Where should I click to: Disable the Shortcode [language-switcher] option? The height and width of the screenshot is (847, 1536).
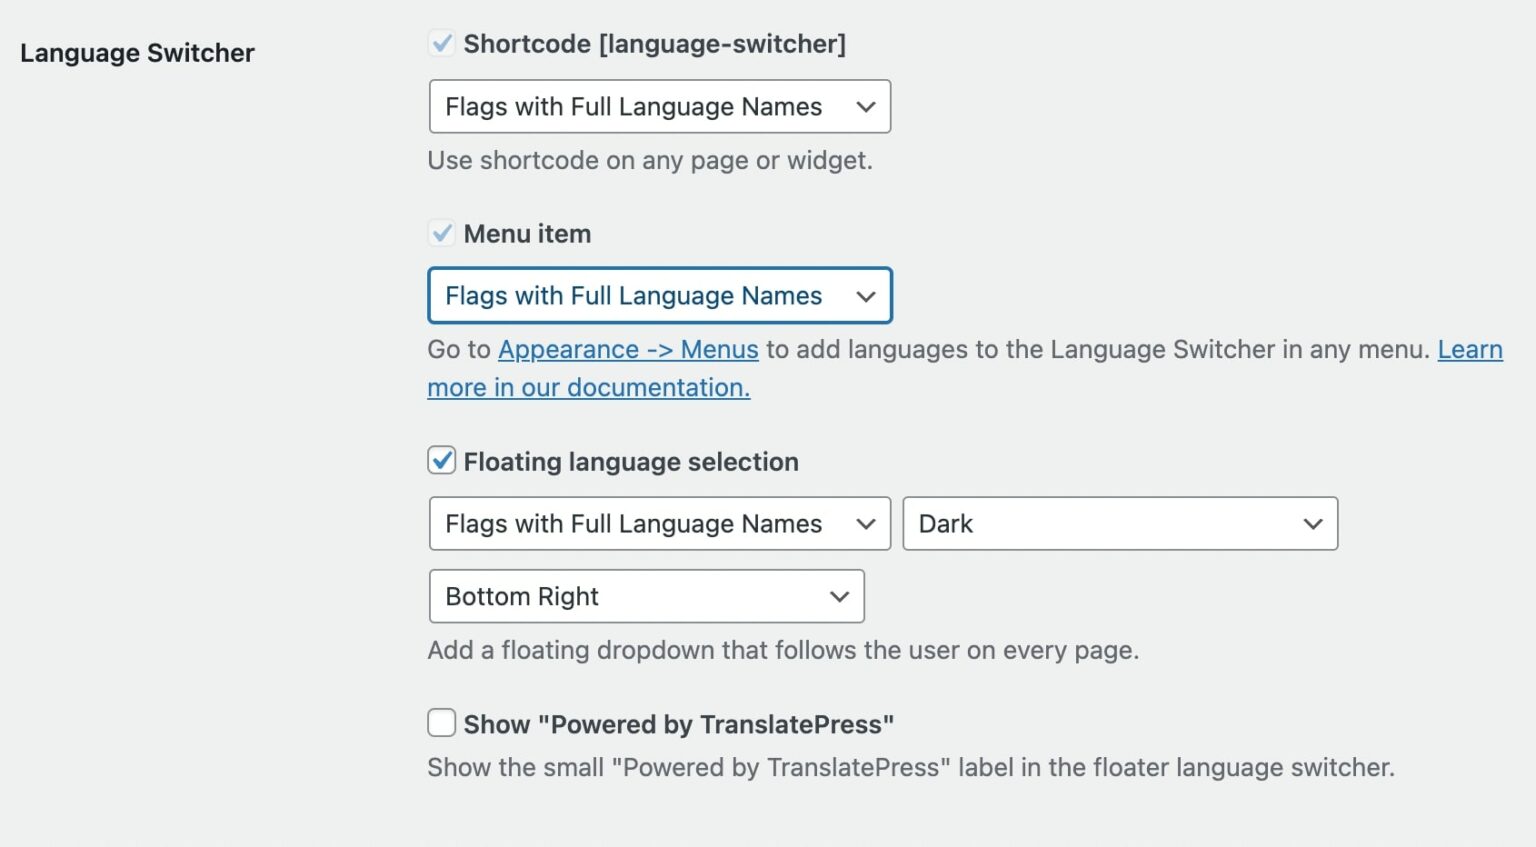tap(441, 43)
